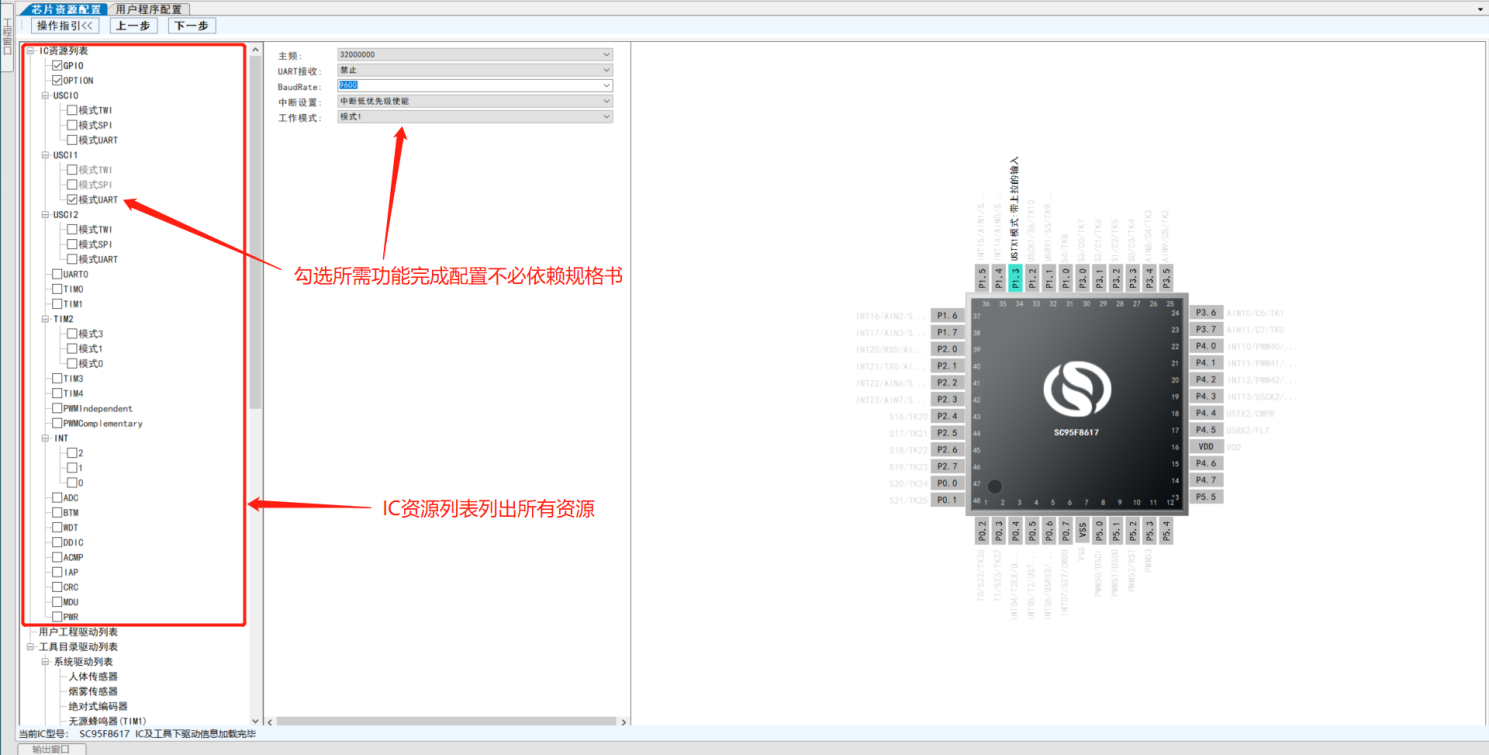Uncheck the GPIO resource checkbox
The image size is (1489, 755).
[x=57, y=65]
